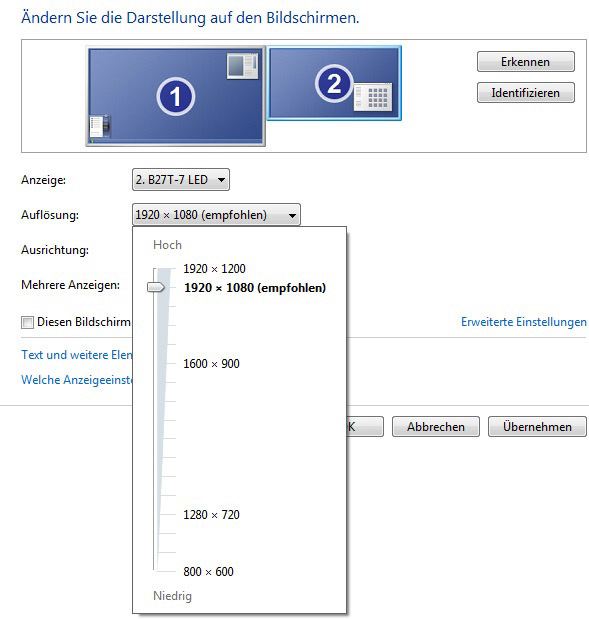Choose 1280 × 720 resolution

pyautogui.click(x=211, y=515)
